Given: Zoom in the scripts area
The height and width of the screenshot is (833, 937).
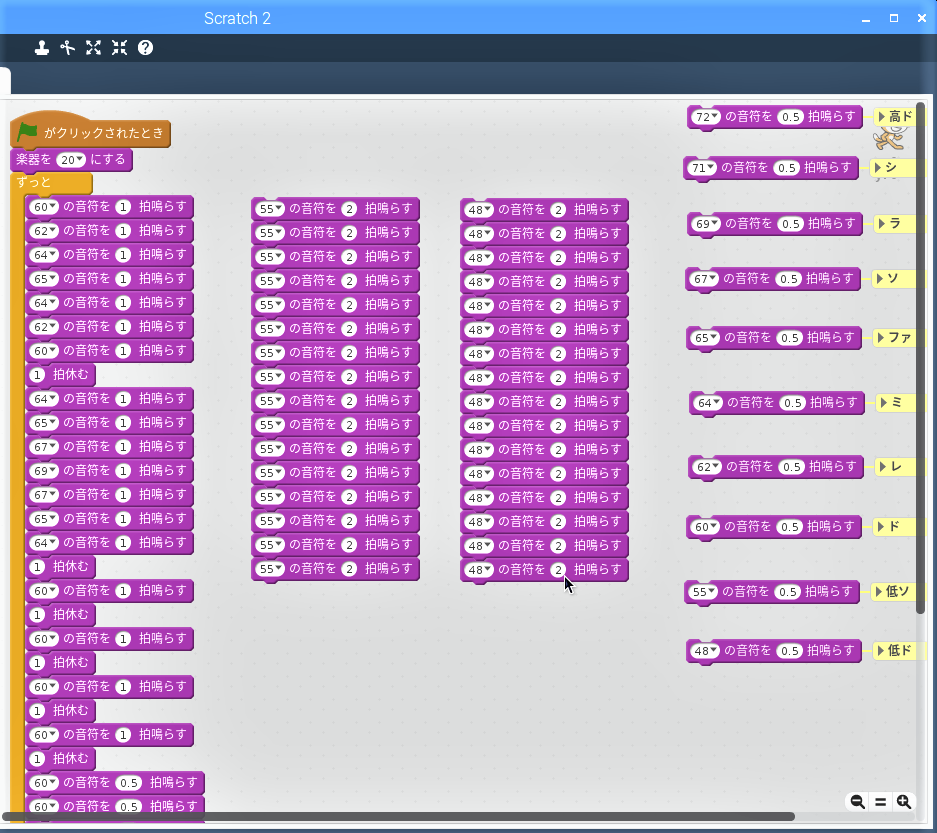Looking at the screenshot, I should click(904, 802).
